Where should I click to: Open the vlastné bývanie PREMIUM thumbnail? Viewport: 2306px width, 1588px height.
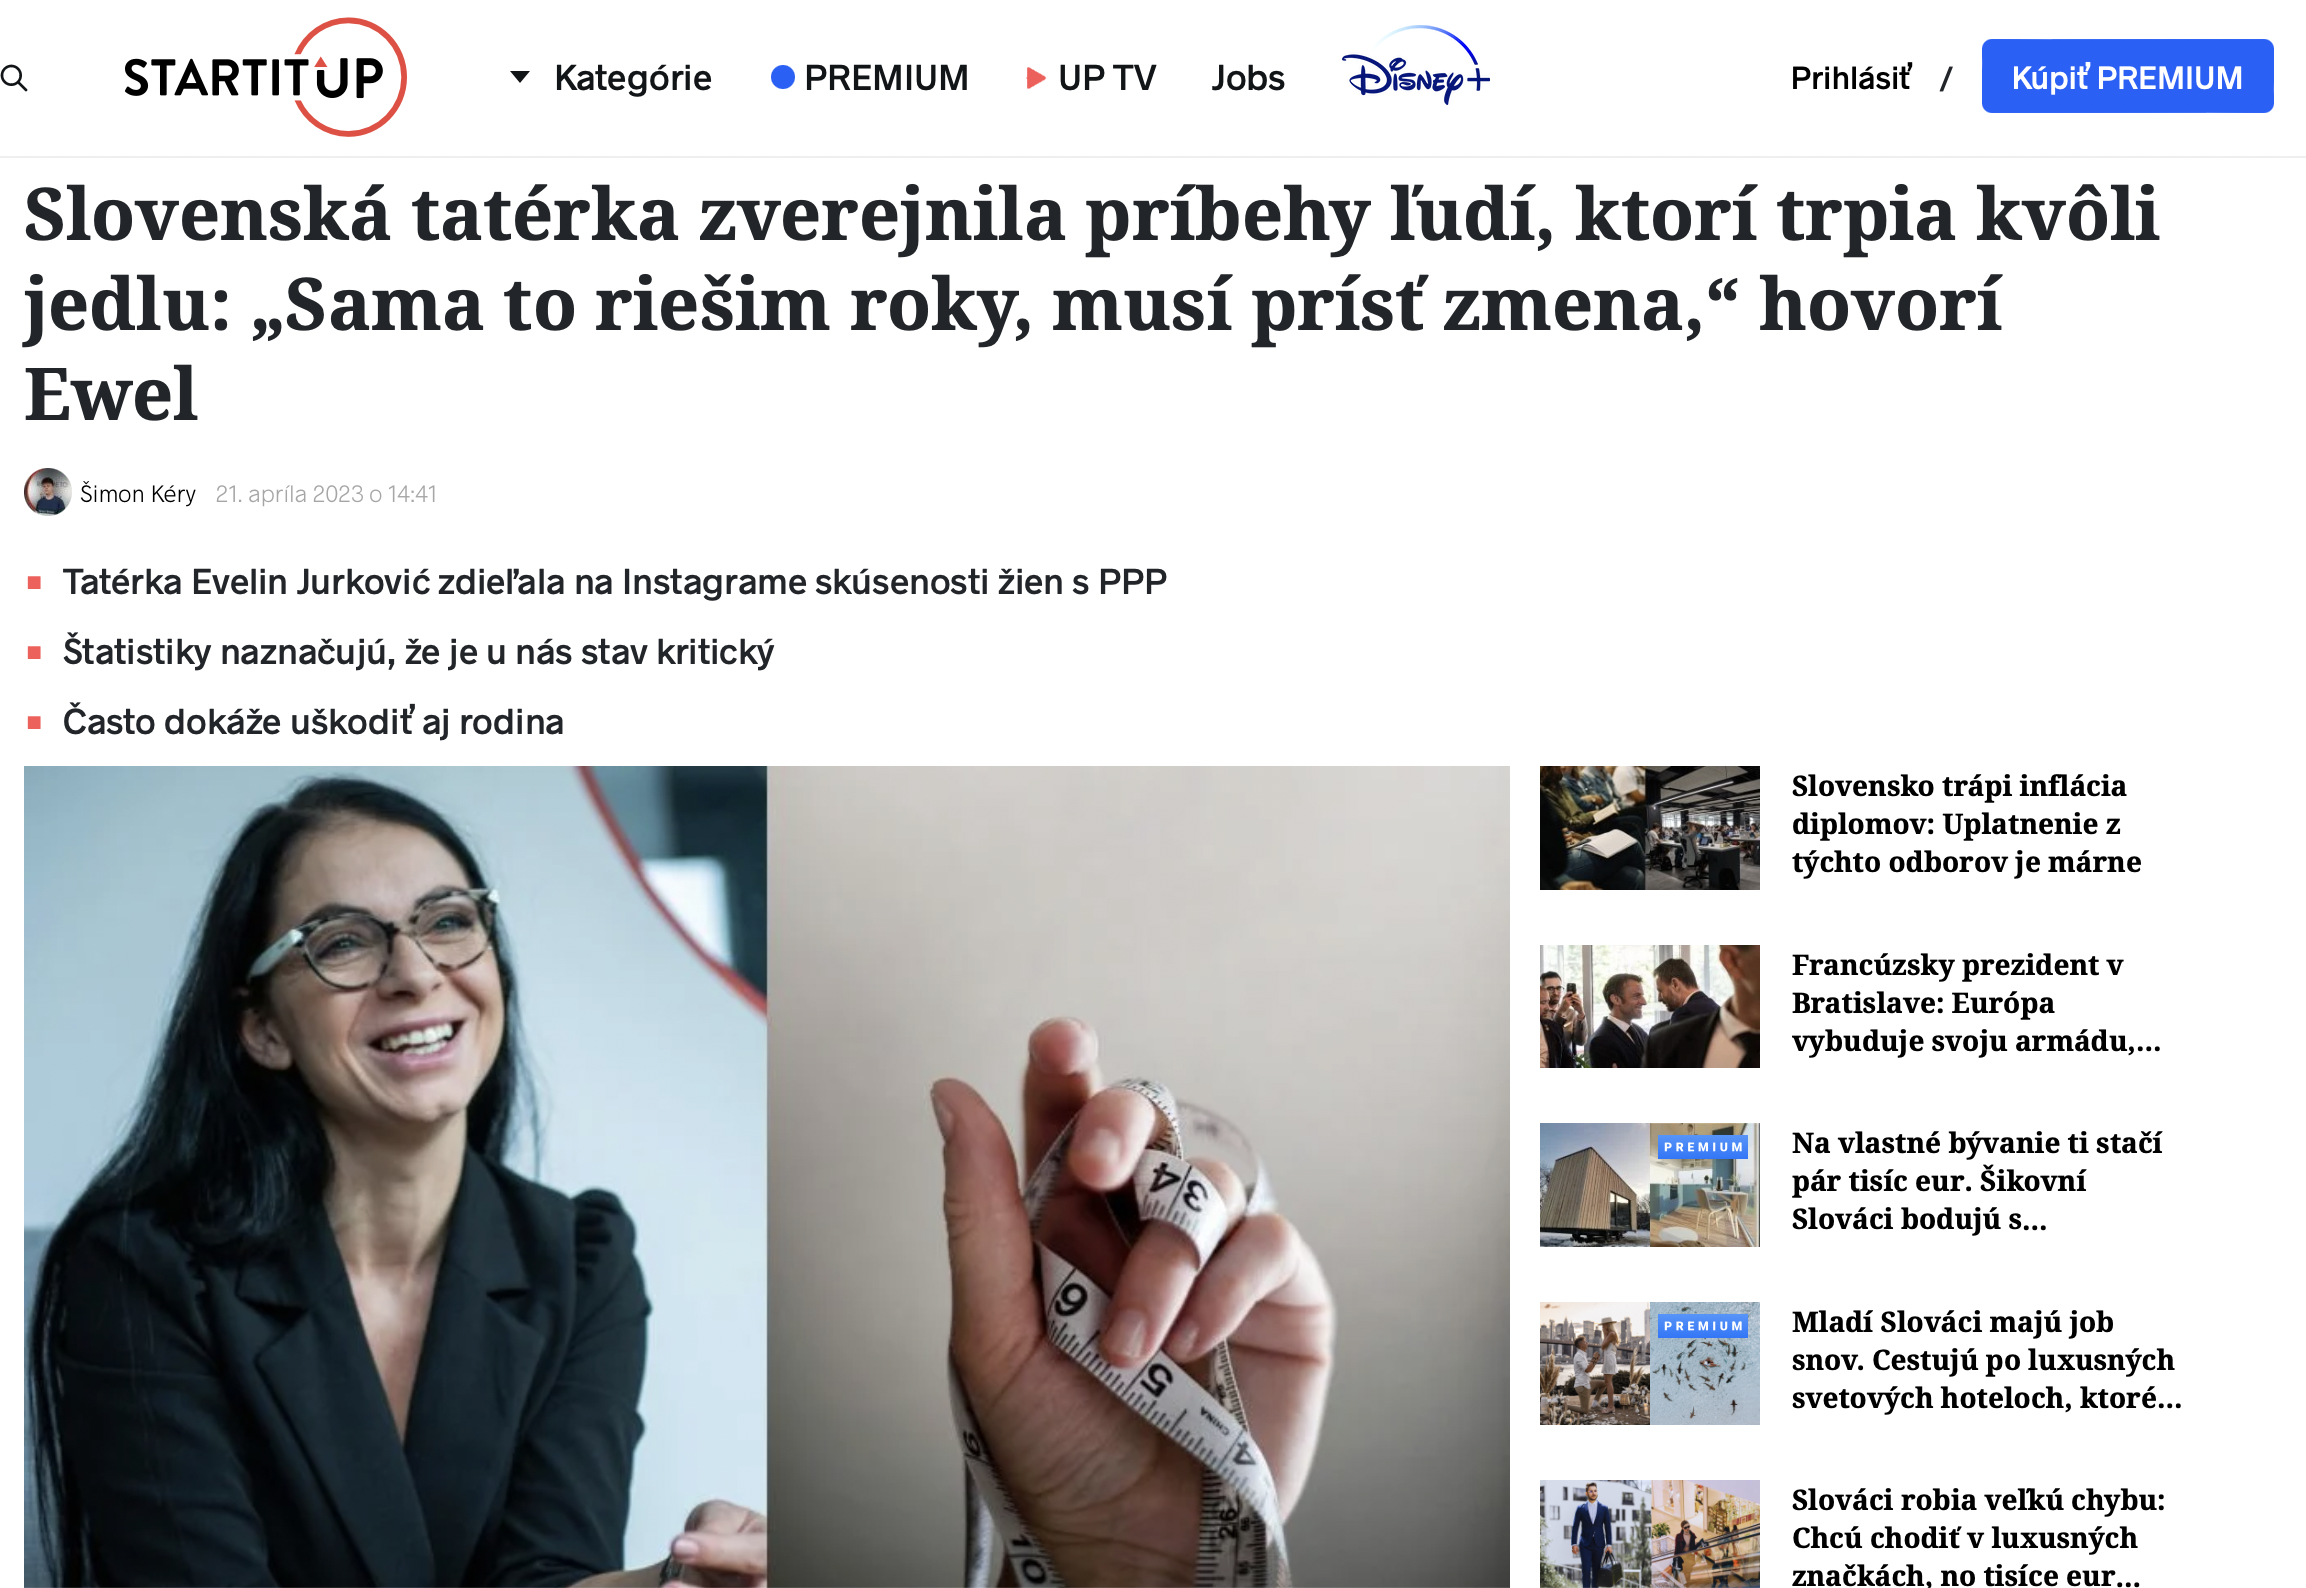(x=1649, y=1185)
